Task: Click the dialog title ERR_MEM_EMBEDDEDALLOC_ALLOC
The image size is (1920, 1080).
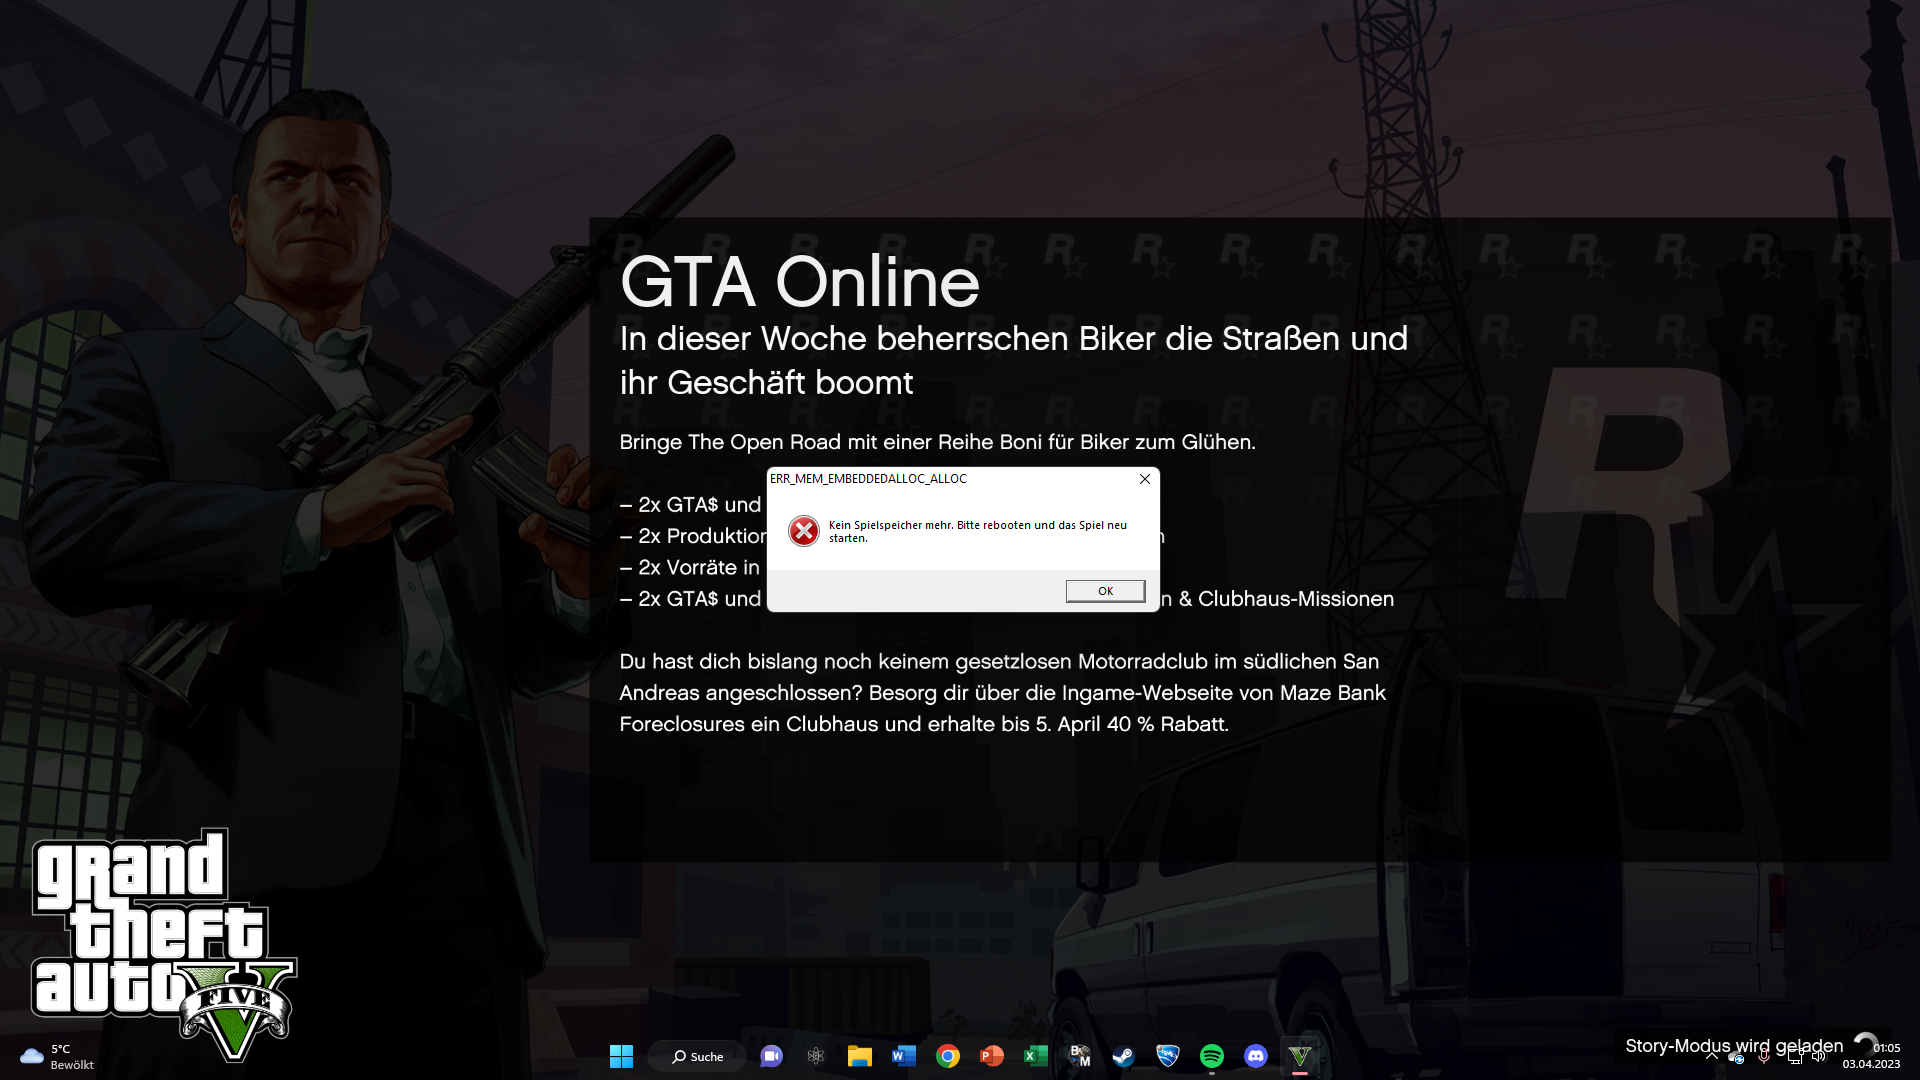Action: [868, 479]
